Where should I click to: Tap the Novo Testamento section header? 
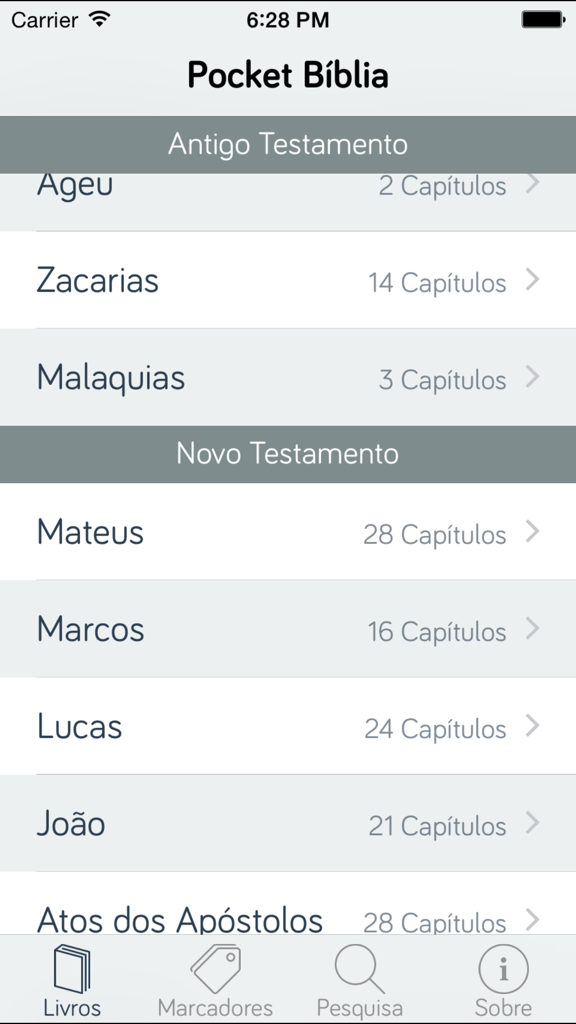[288, 453]
